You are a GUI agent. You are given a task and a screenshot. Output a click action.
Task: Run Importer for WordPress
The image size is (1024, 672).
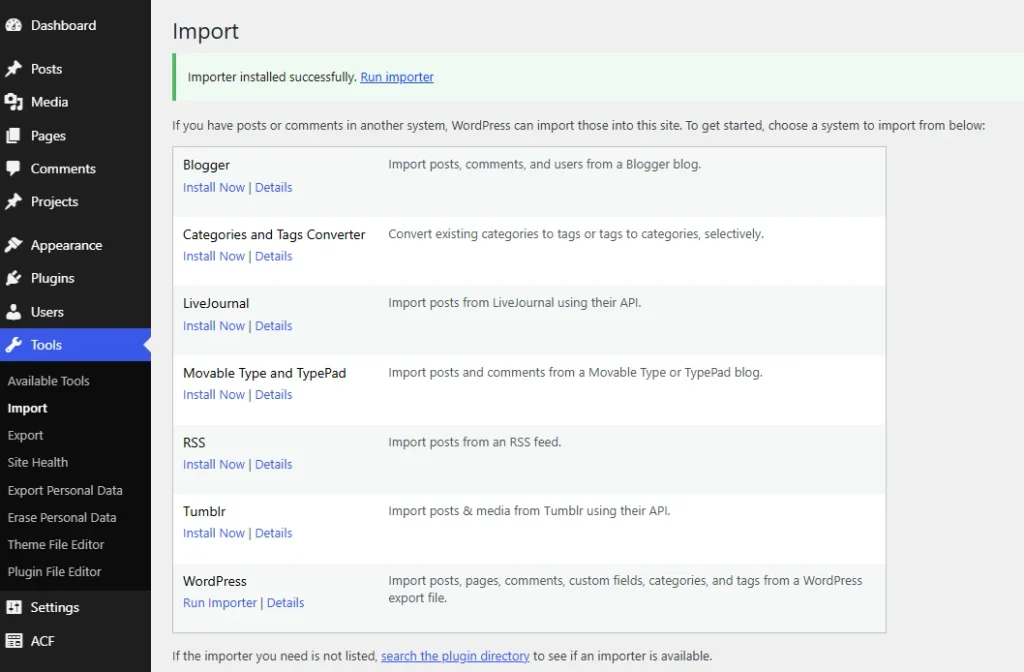220,603
